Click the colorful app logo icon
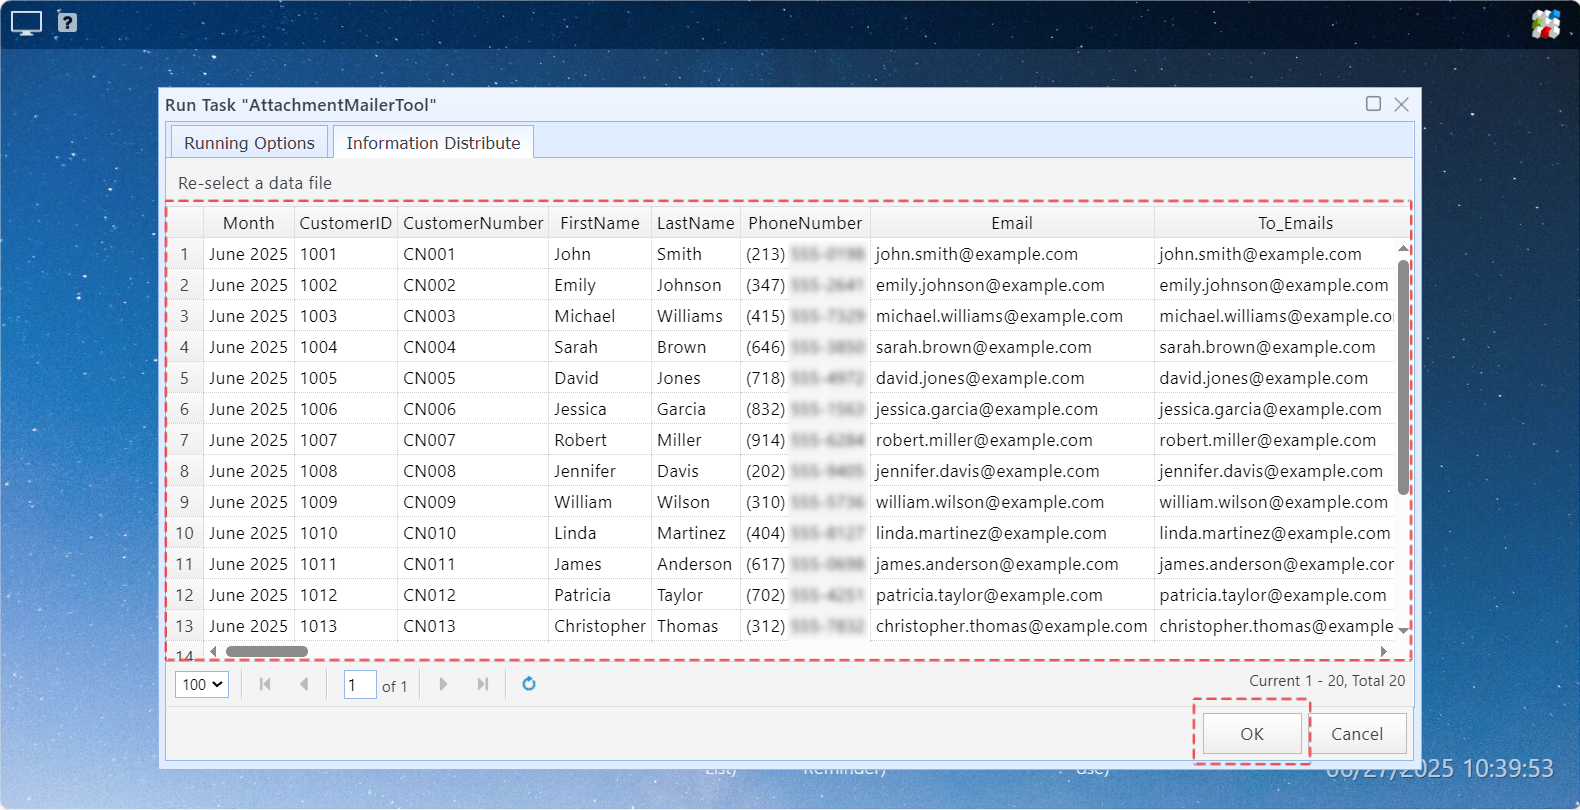Image resolution: width=1580 pixels, height=810 pixels. point(1546,24)
